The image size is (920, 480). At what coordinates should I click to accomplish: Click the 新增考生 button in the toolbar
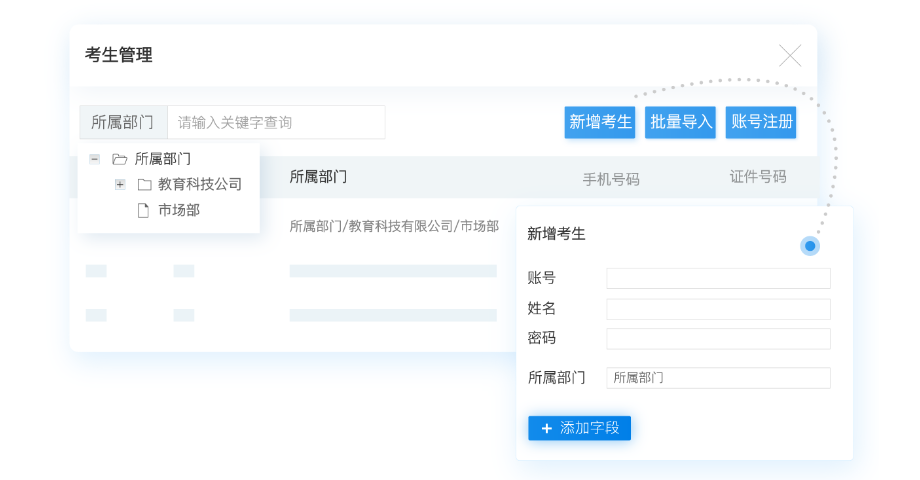click(x=600, y=122)
